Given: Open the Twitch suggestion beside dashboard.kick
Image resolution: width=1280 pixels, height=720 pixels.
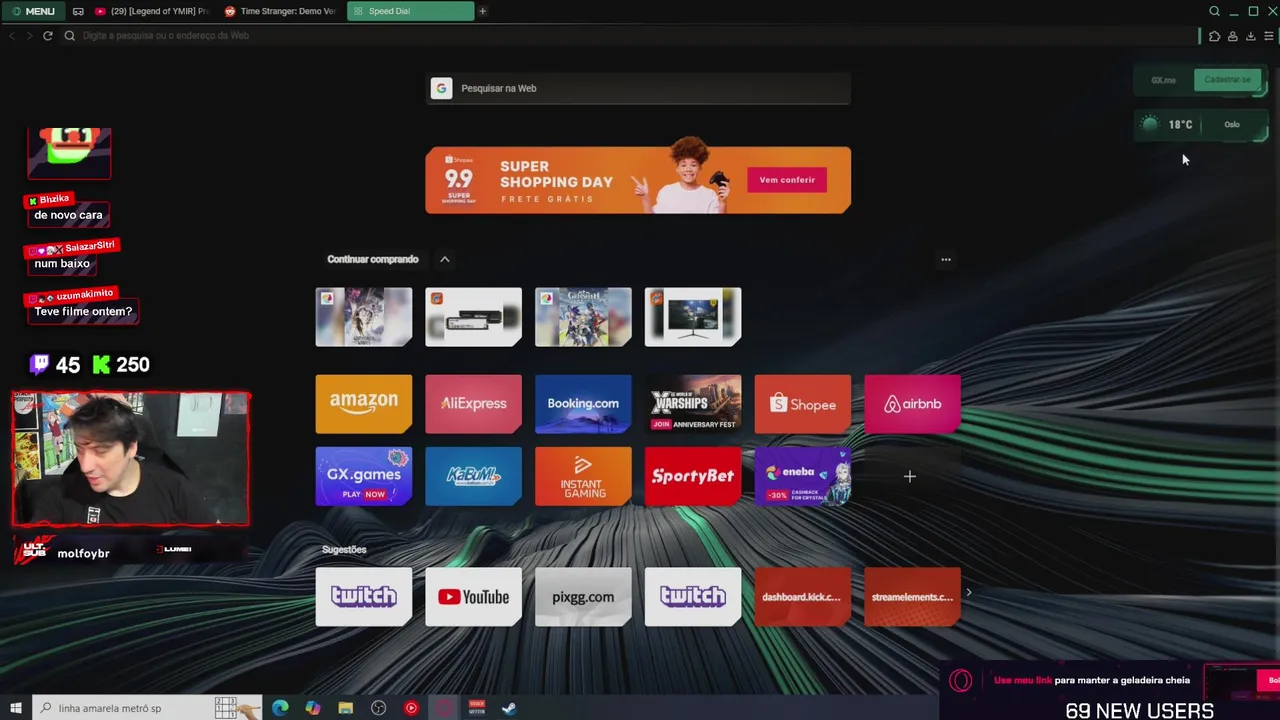Looking at the screenshot, I should point(693,597).
